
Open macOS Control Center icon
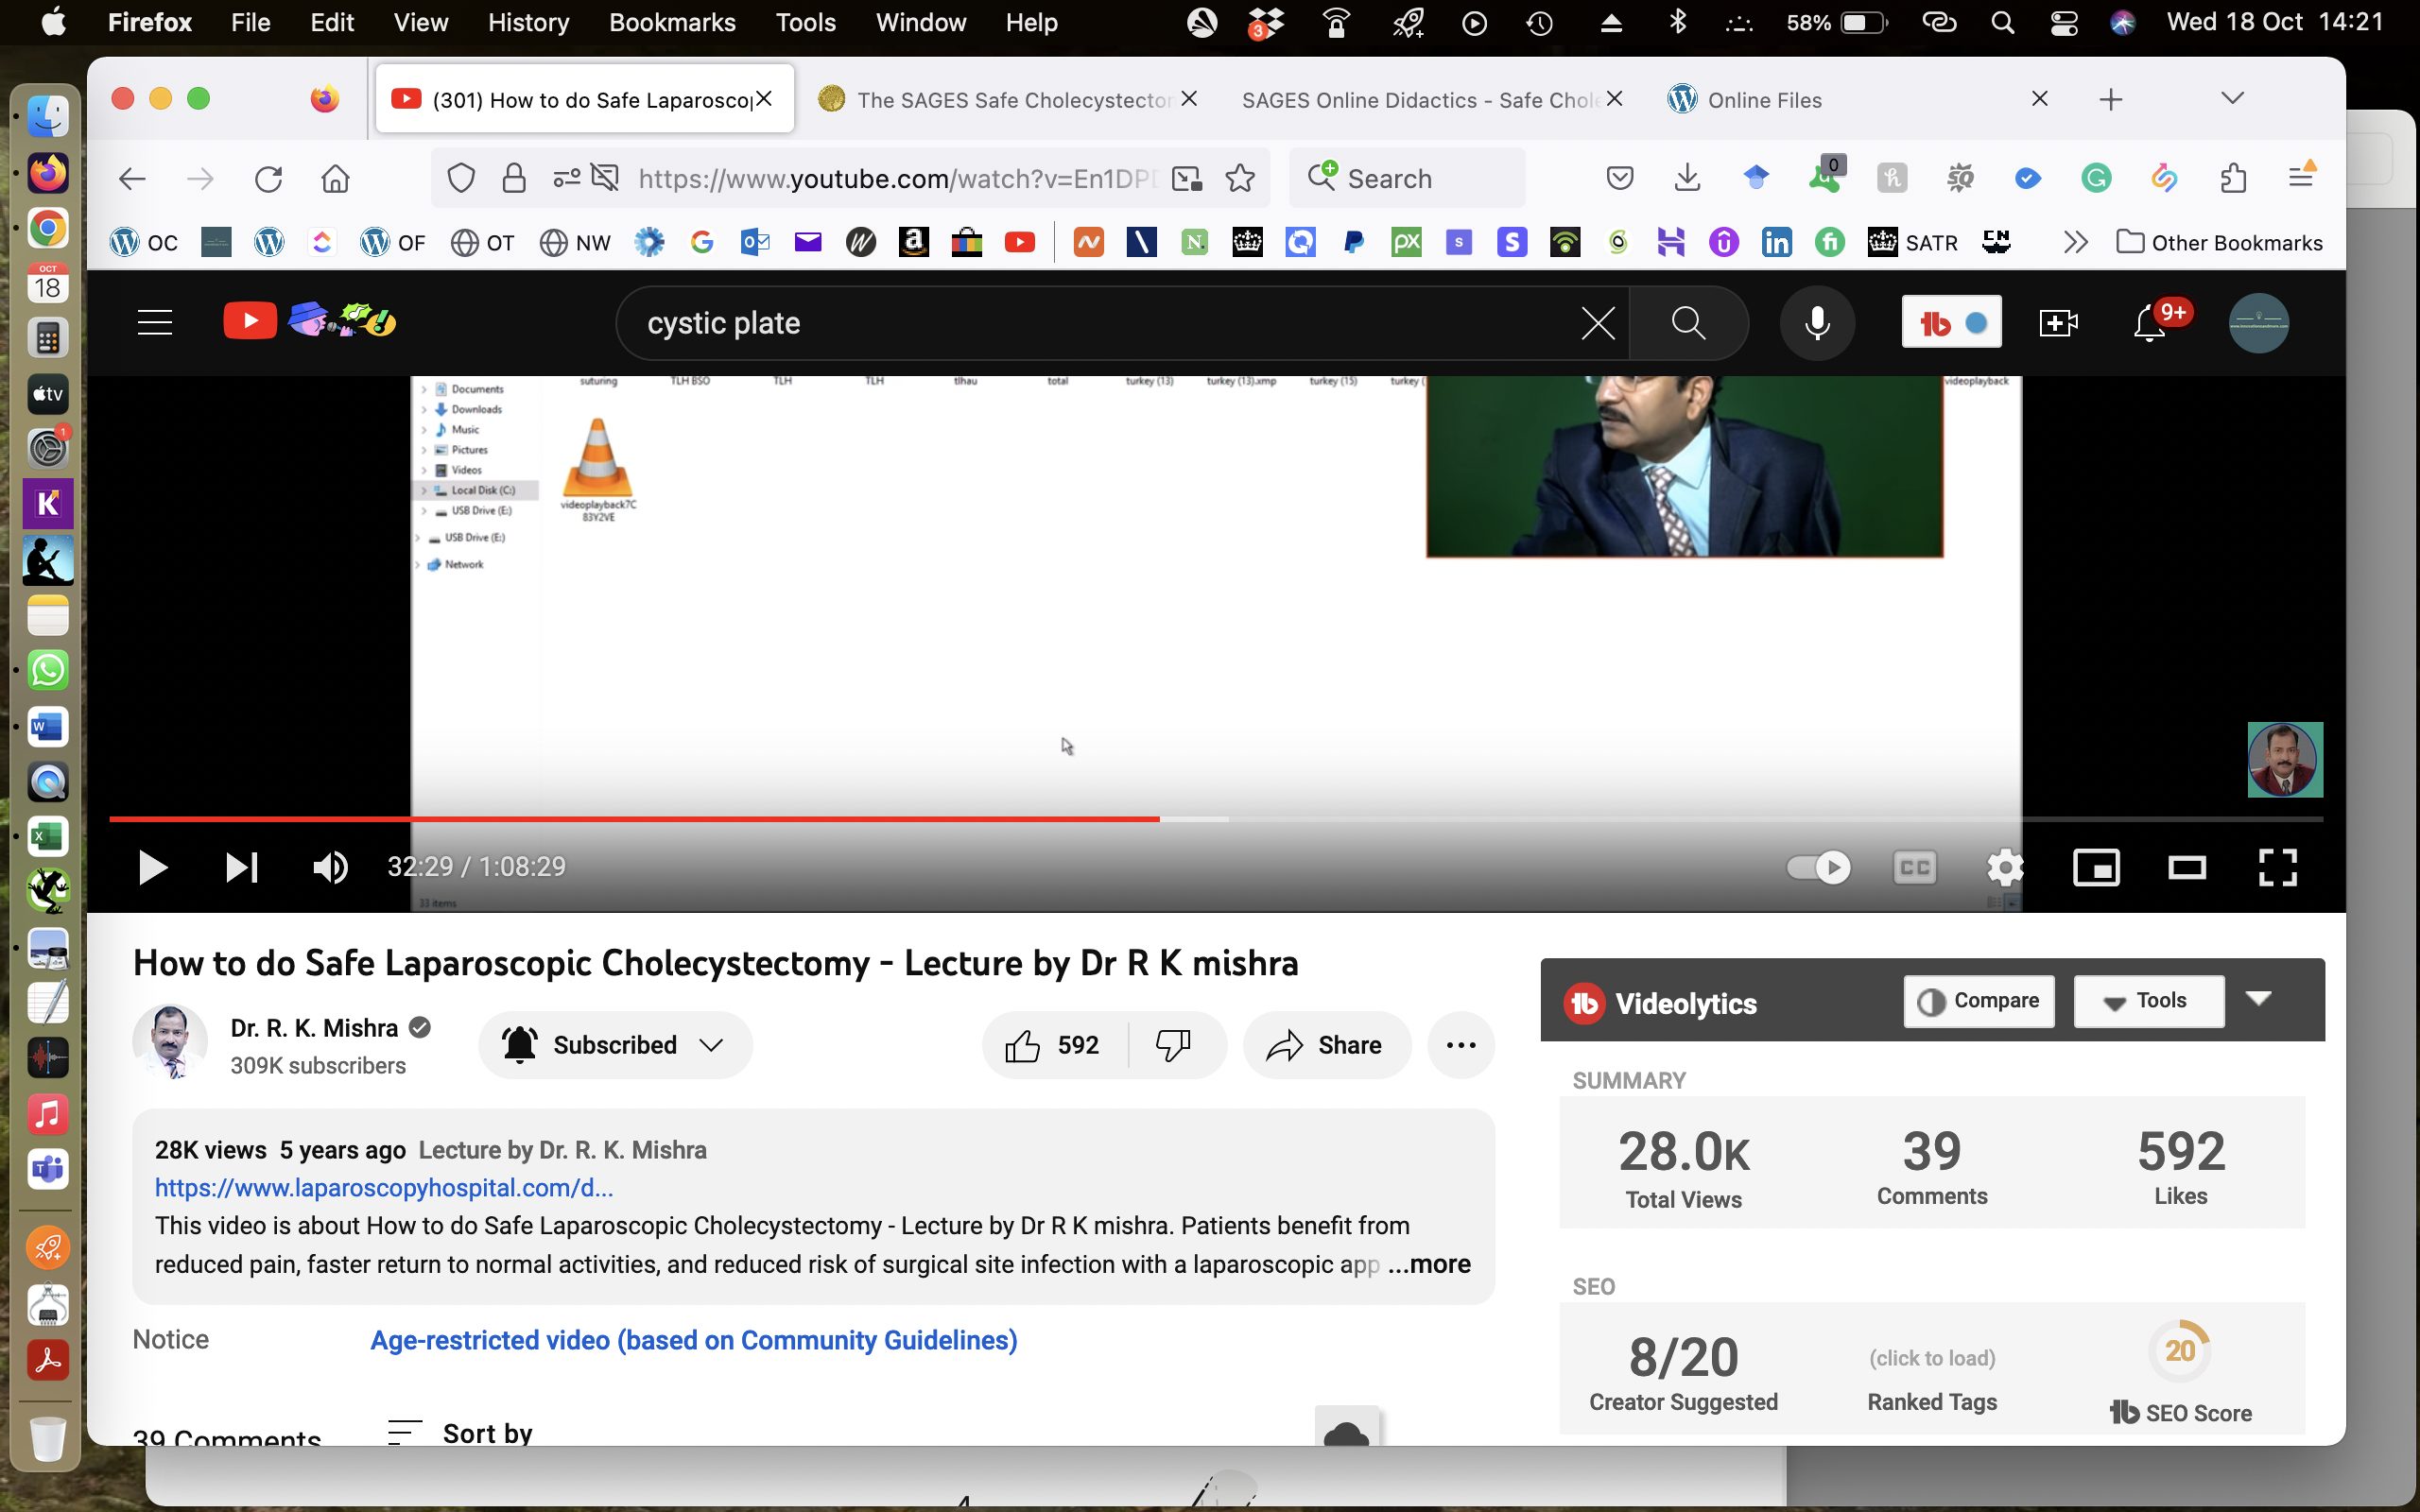[2064, 22]
